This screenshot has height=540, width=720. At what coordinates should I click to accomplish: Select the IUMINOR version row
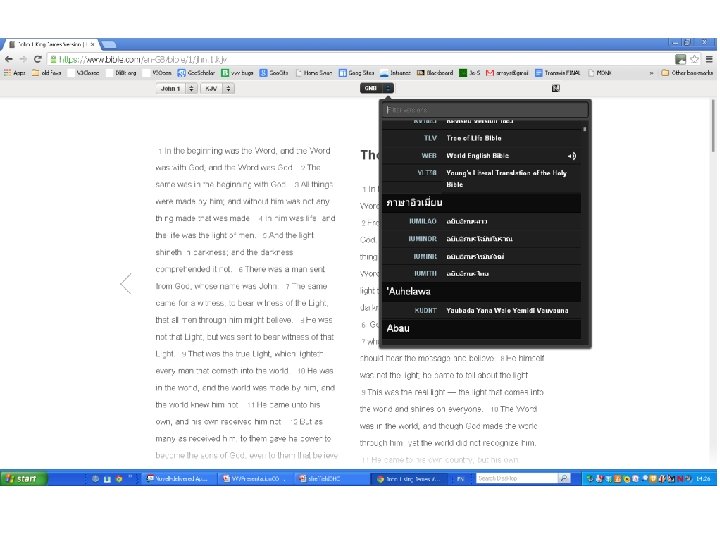[481, 239]
